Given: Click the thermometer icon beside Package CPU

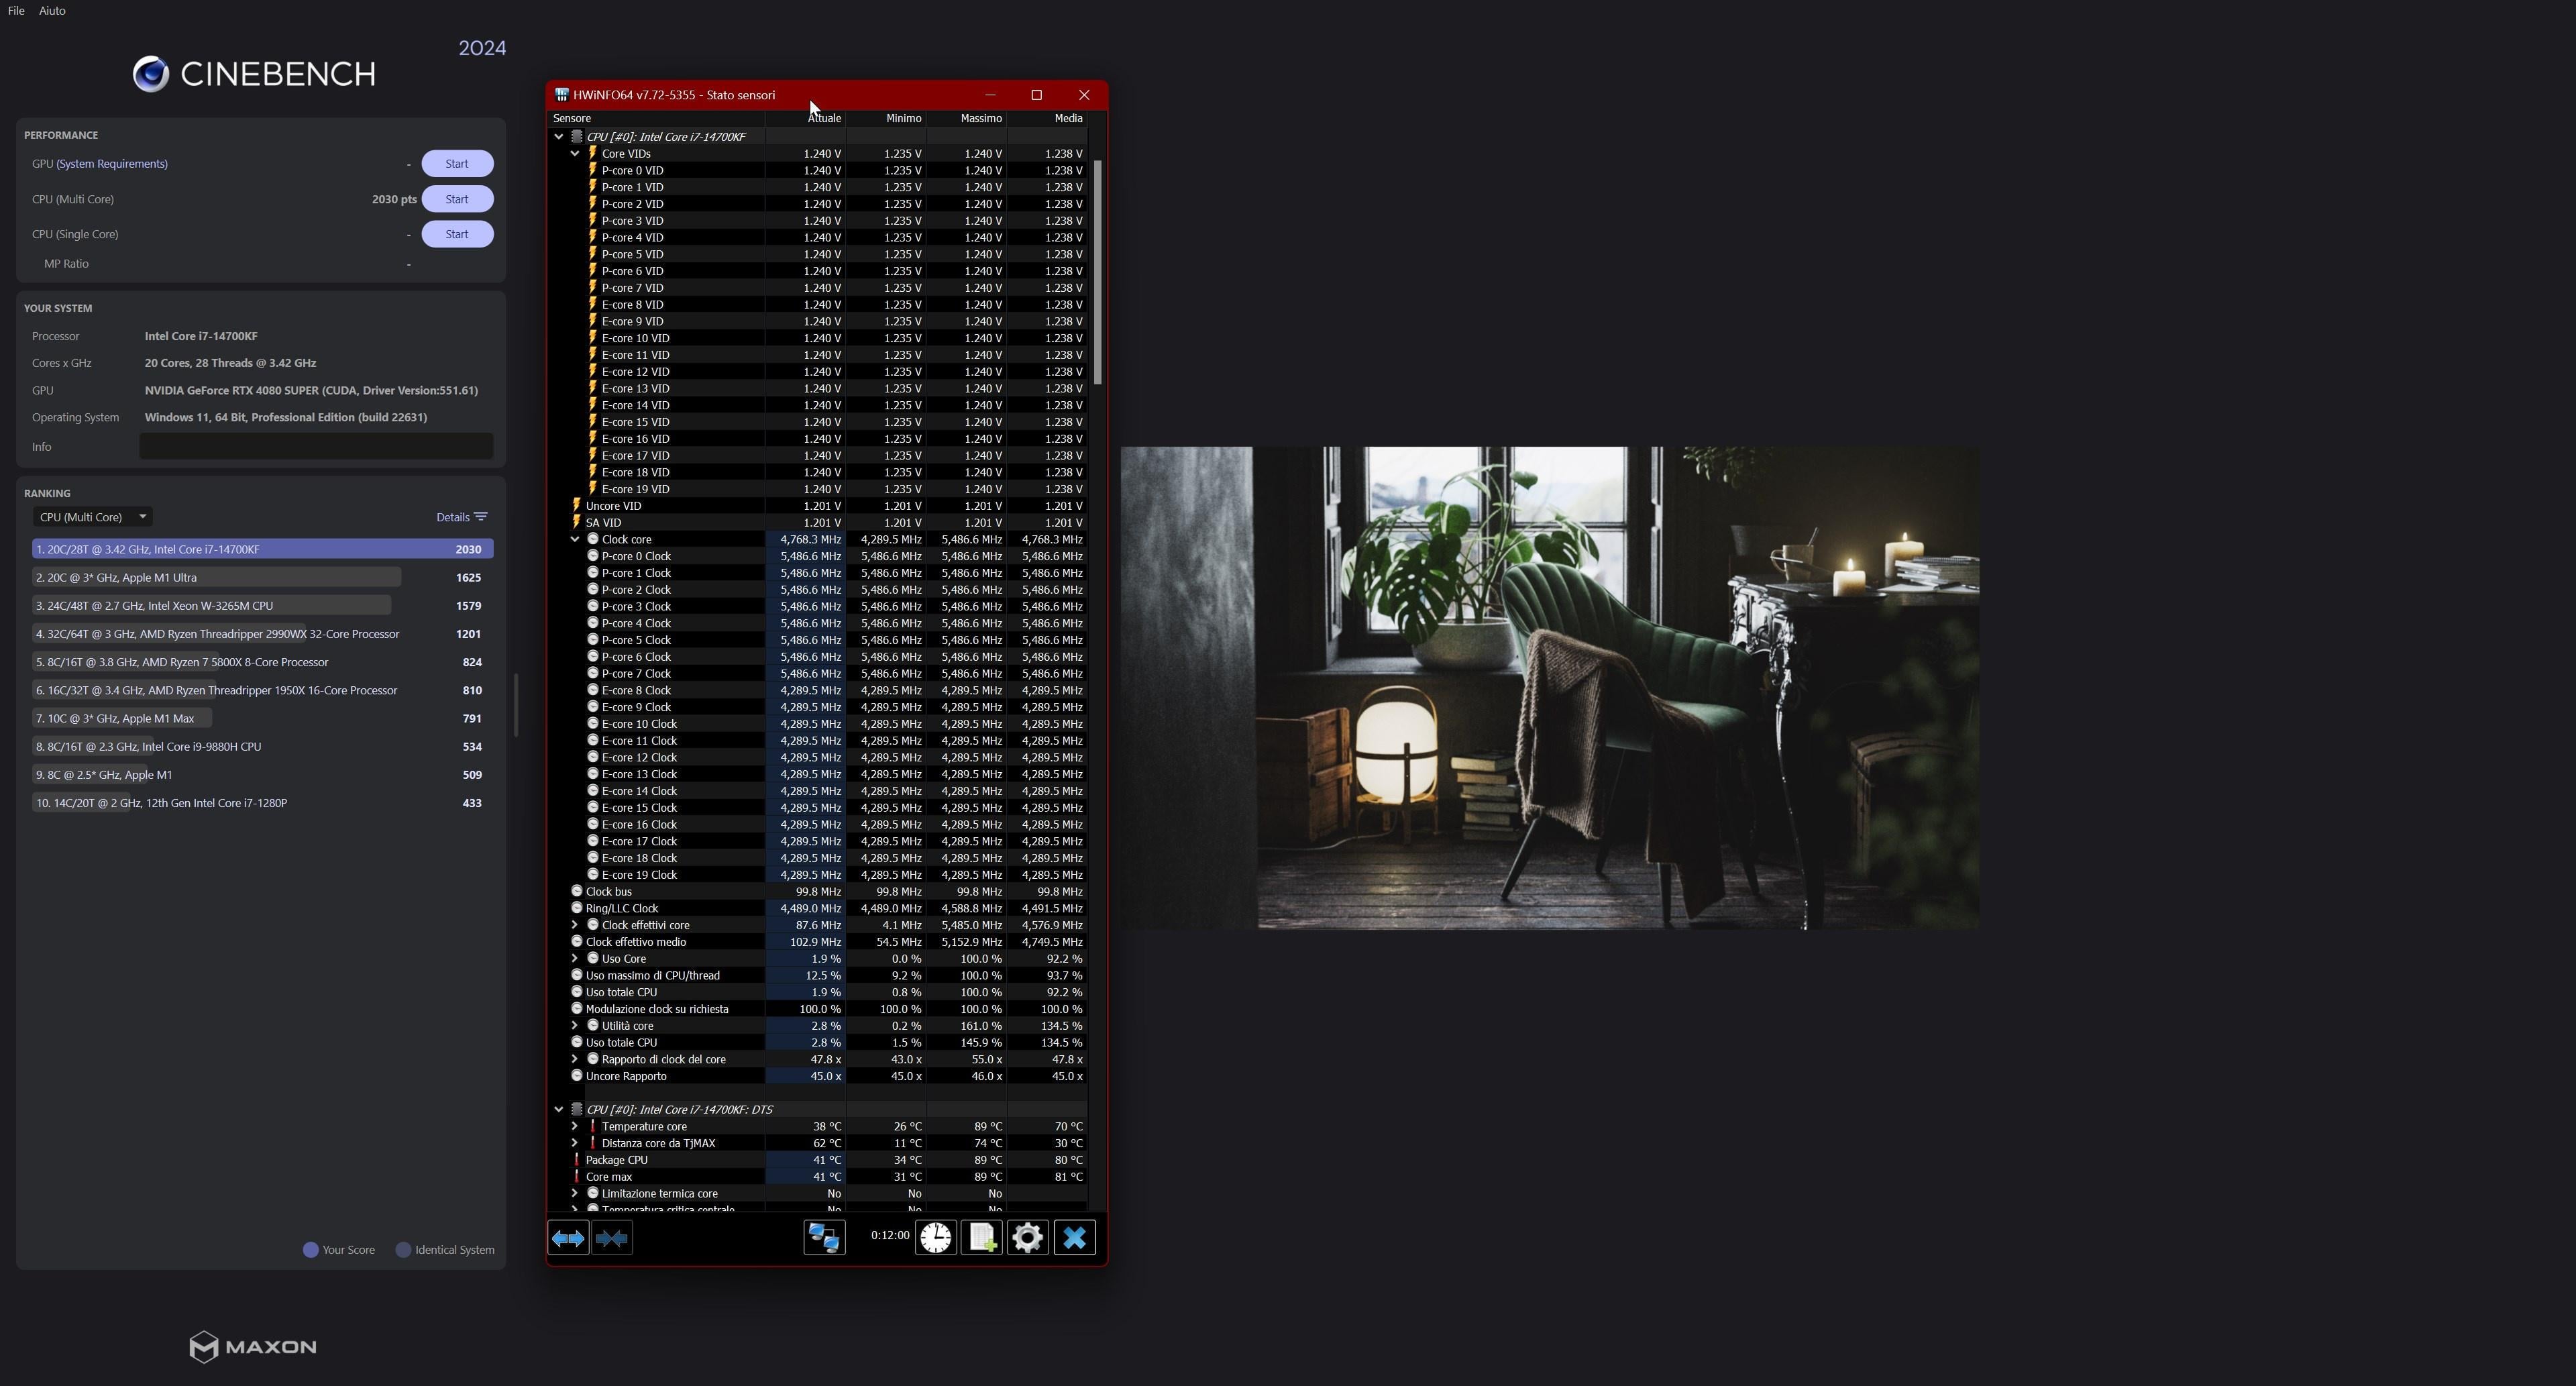Looking at the screenshot, I should click(x=577, y=1159).
